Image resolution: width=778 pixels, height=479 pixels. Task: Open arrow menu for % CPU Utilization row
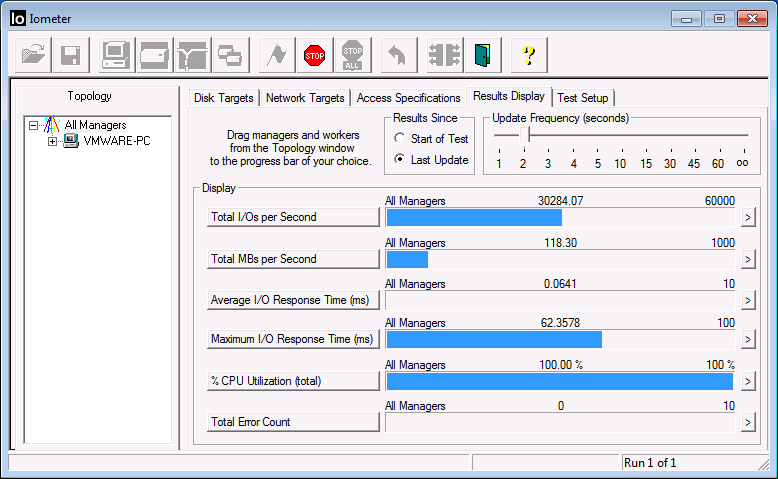[746, 381]
